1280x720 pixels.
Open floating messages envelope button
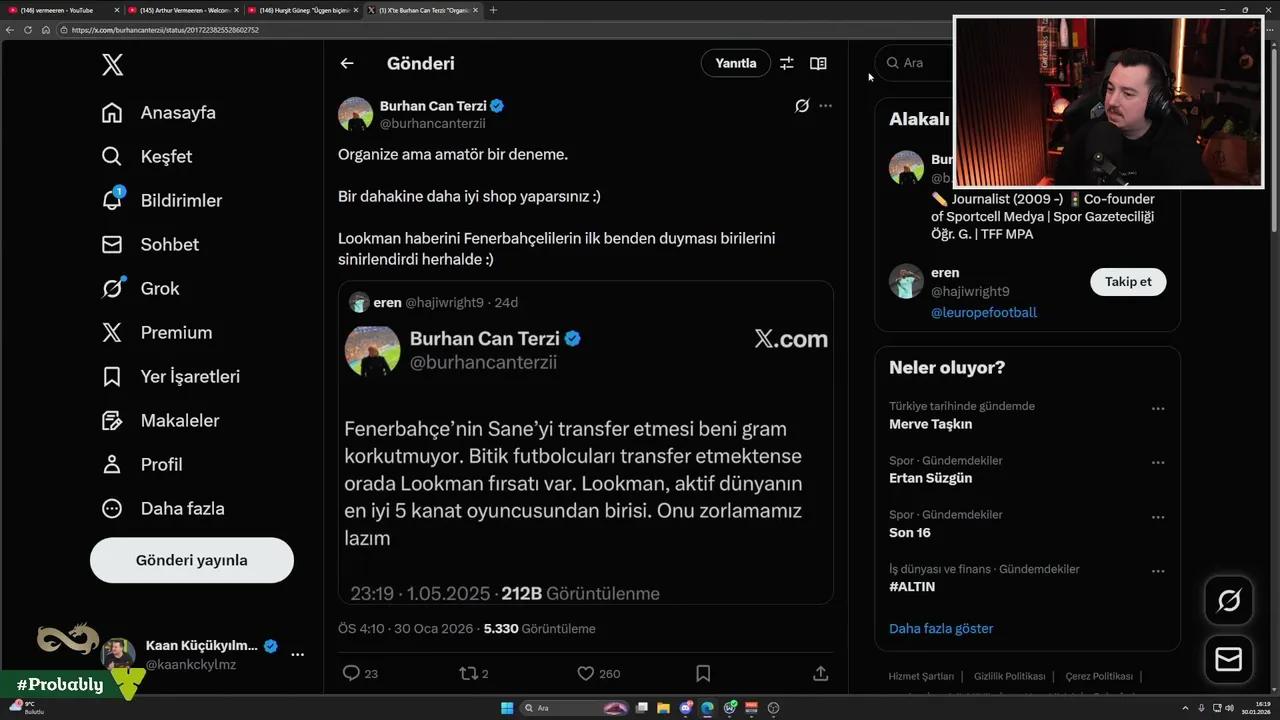pyautogui.click(x=1228, y=660)
